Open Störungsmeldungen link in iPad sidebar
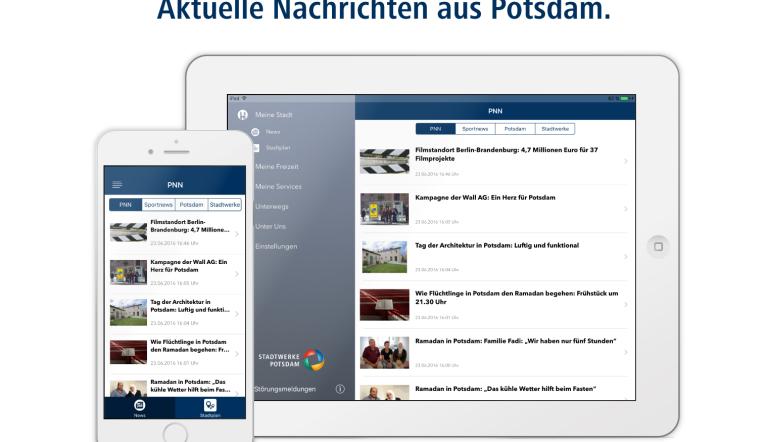Viewport: 768px width, 442px height. [x=285, y=389]
